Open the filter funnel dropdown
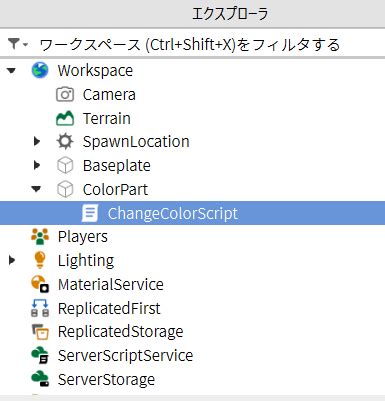 click(18, 44)
